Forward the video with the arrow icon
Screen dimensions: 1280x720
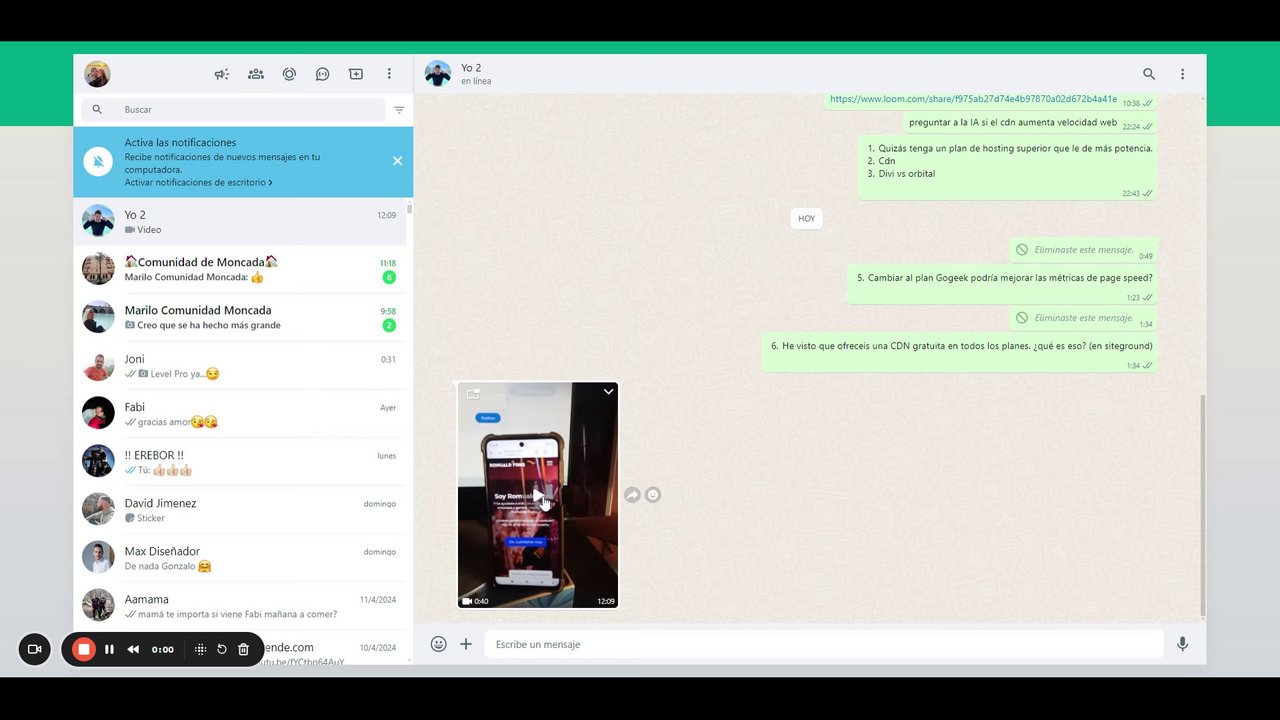point(632,495)
